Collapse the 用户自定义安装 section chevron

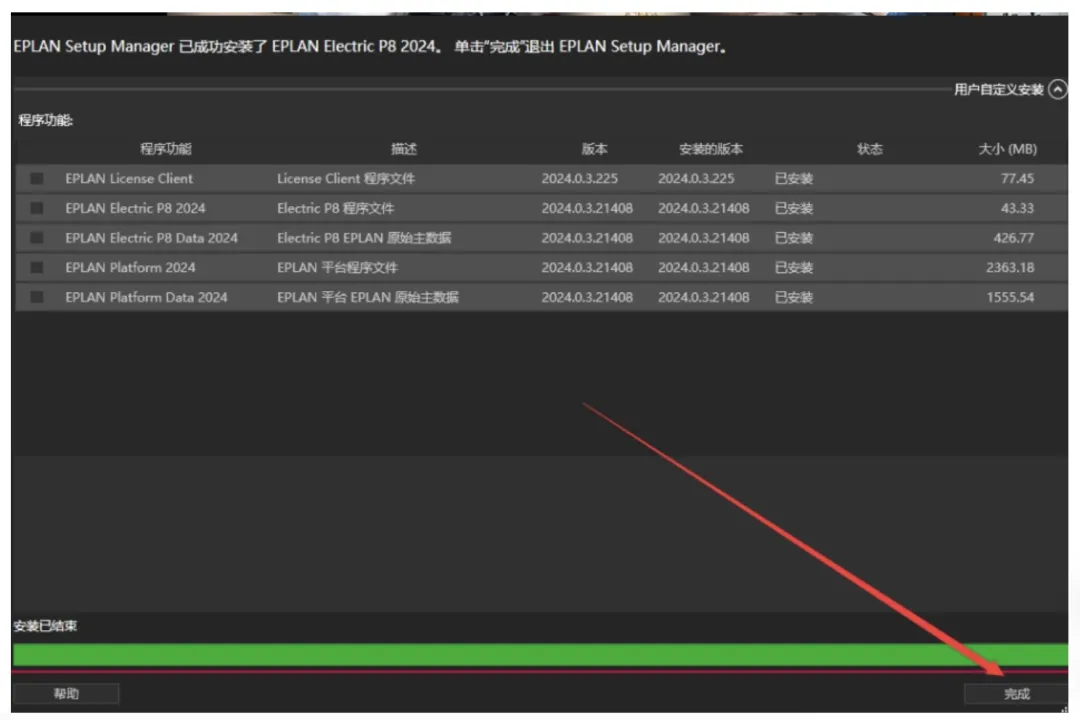1057,90
